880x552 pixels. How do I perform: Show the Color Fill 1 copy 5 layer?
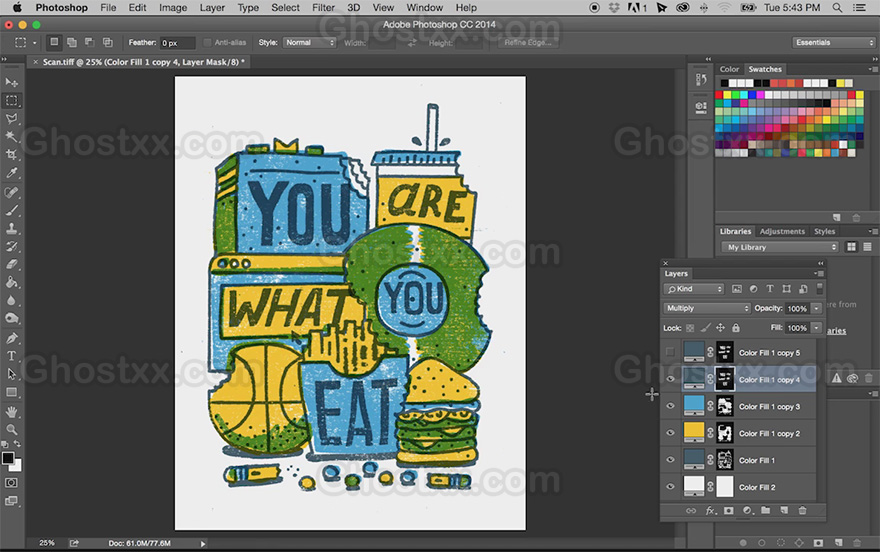[x=670, y=352]
